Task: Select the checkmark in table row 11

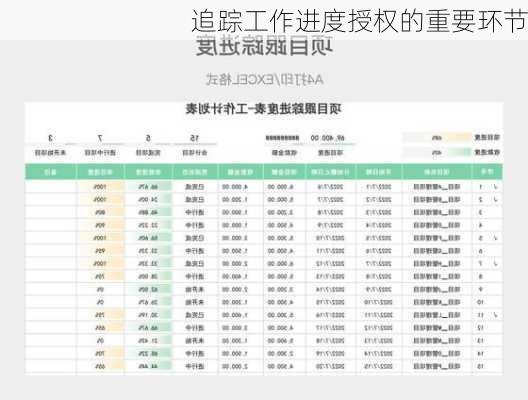Action: tap(495, 315)
